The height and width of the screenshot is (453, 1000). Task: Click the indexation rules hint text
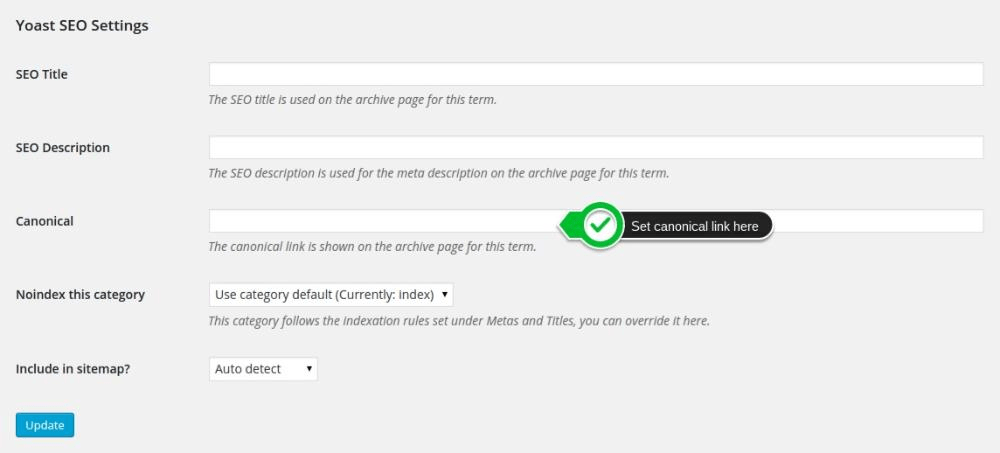click(x=459, y=321)
